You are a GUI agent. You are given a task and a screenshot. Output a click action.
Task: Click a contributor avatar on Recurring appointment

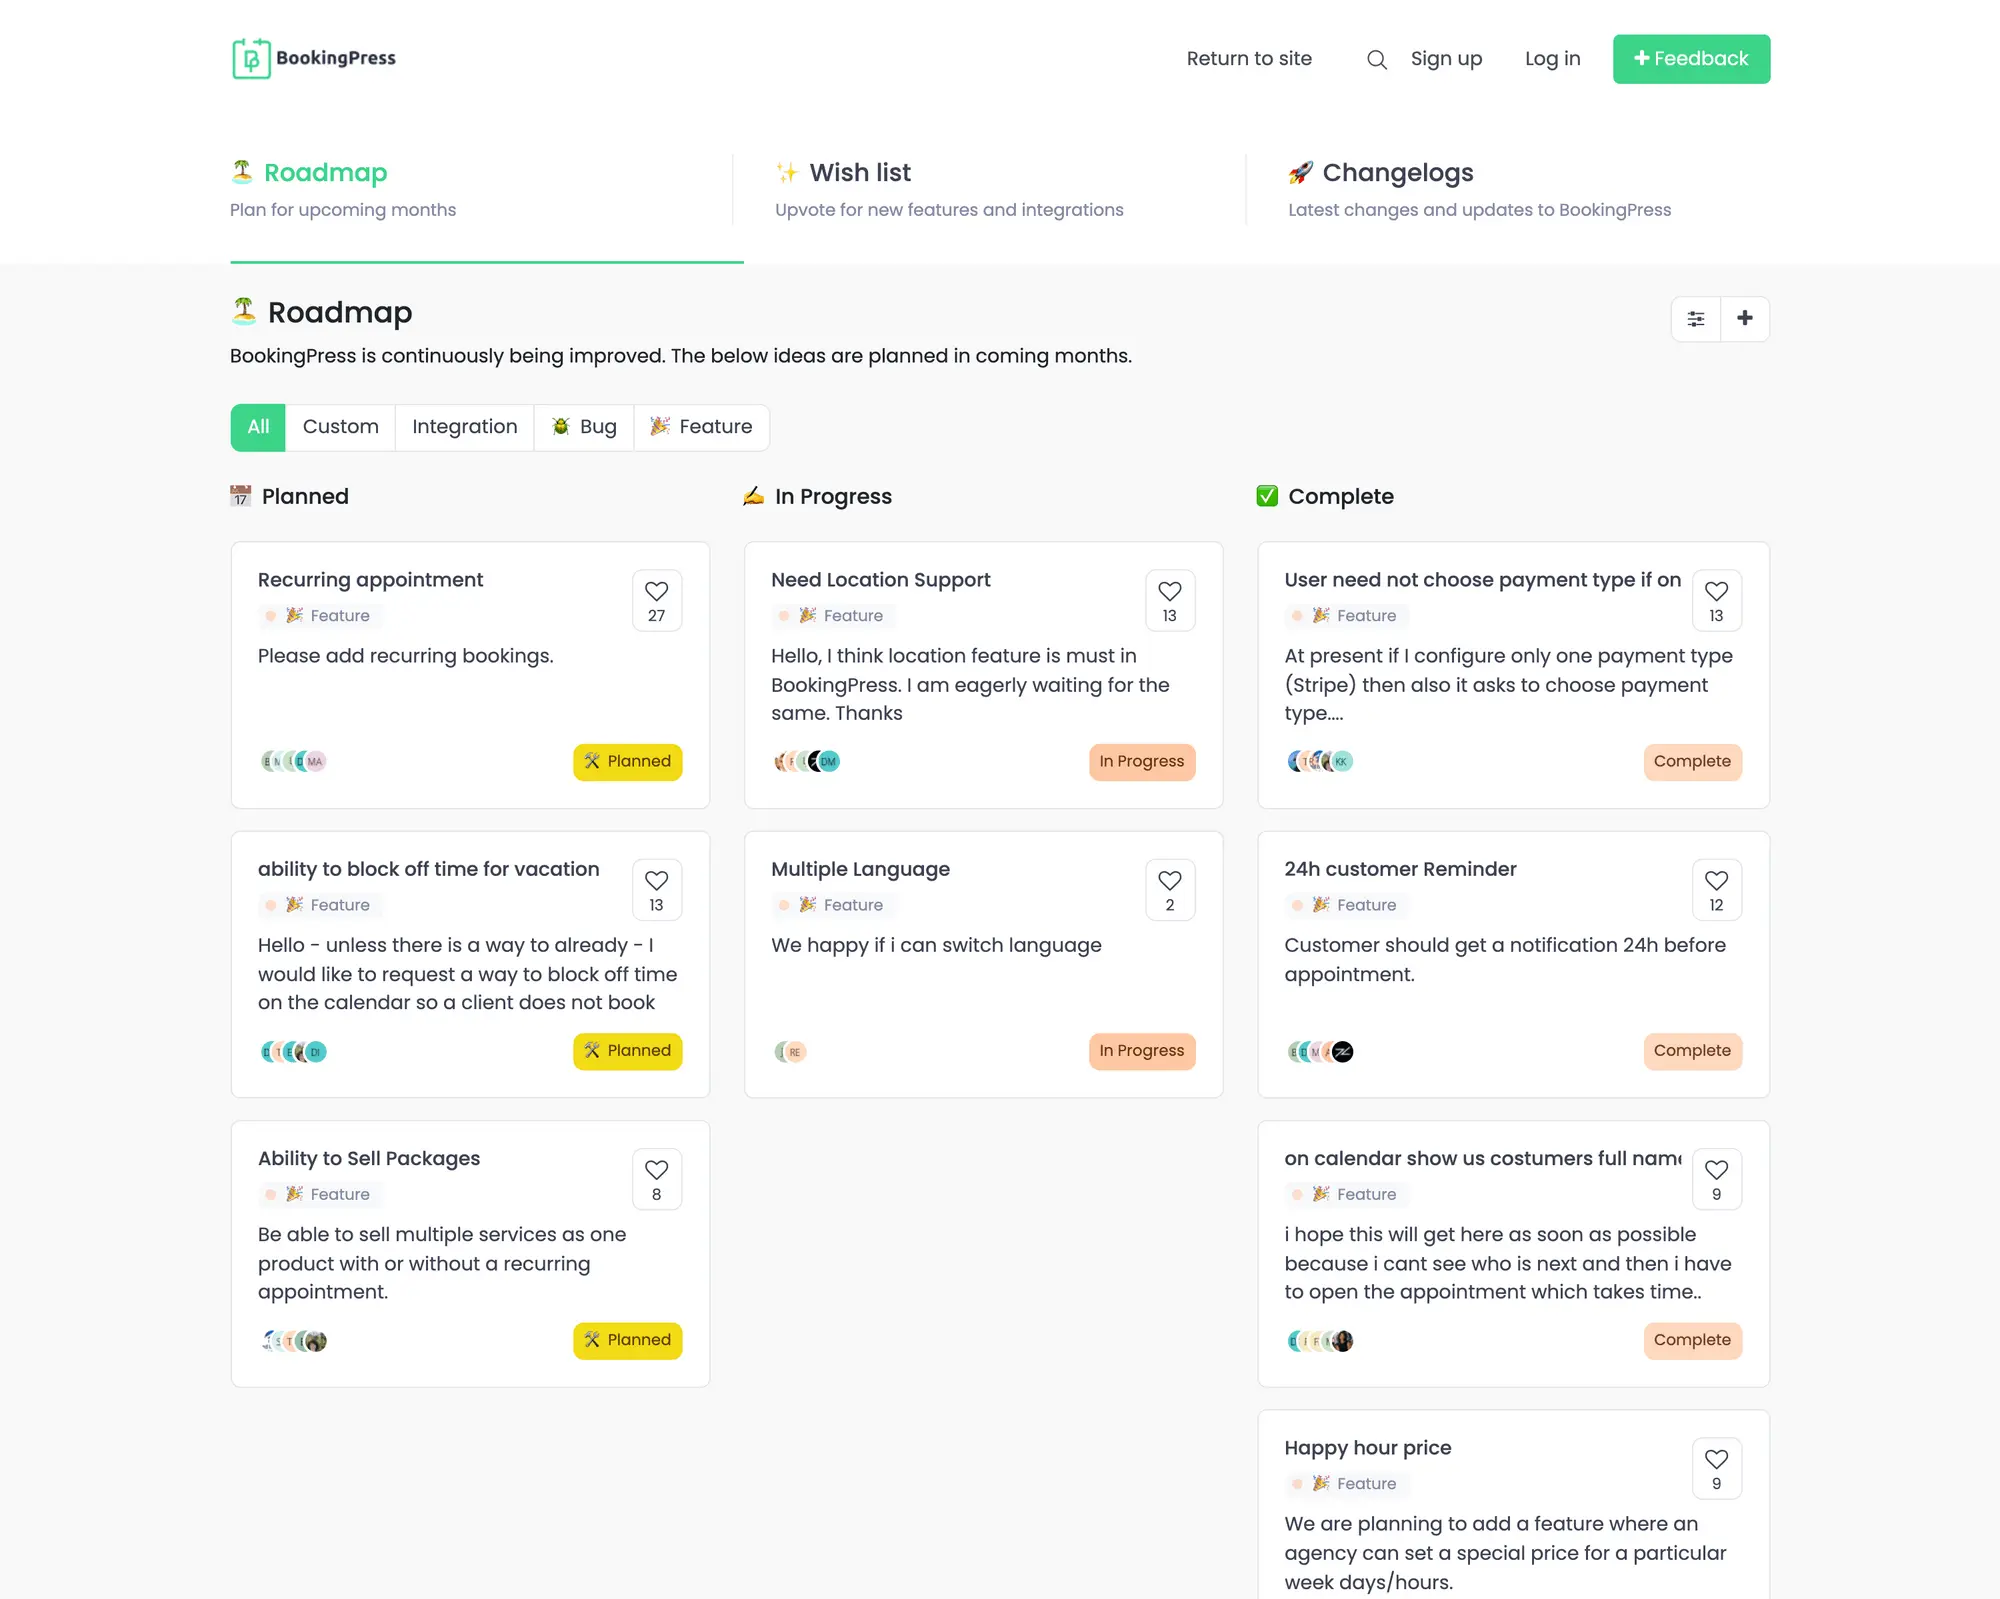270,761
